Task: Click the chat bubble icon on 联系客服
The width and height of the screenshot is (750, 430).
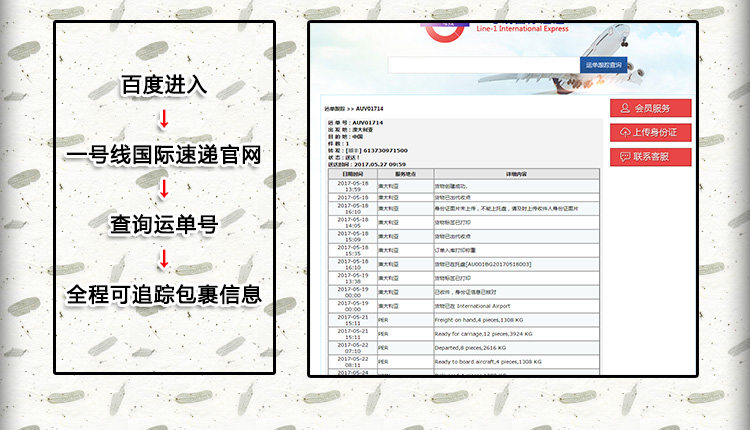Action: pyautogui.click(x=625, y=157)
